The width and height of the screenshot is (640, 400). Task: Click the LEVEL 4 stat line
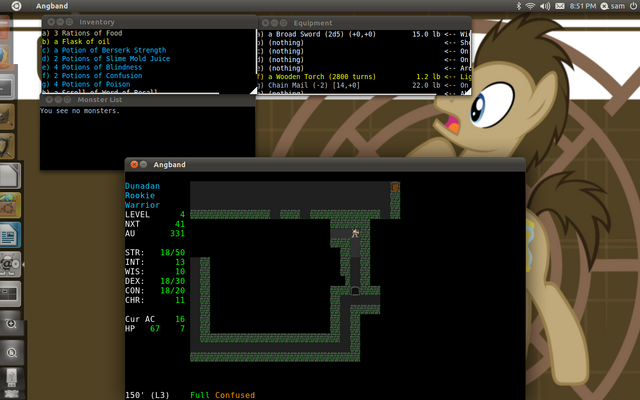[x=155, y=214]
